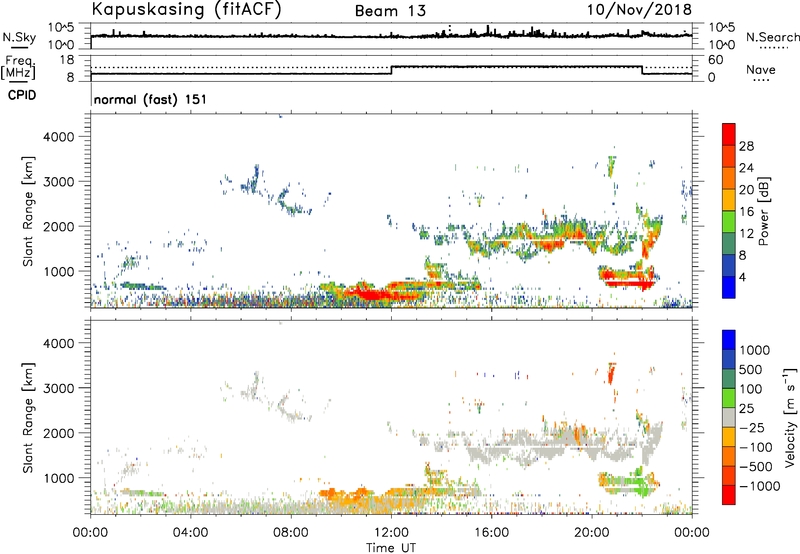Click the '12:00' time tick label
Image resolution: width=800 pixels, height=554 pixels.
click(391, 533)
